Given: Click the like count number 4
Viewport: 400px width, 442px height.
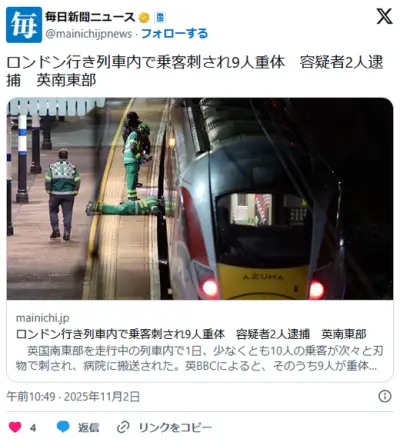Looking at the screenshot, I should tap(33, 428).
